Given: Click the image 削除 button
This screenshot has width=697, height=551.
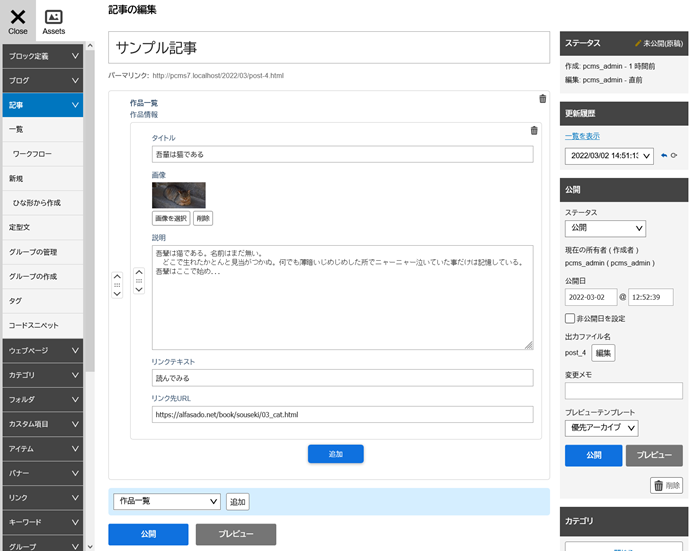Looking at the screenshot, I should (203, 218).
